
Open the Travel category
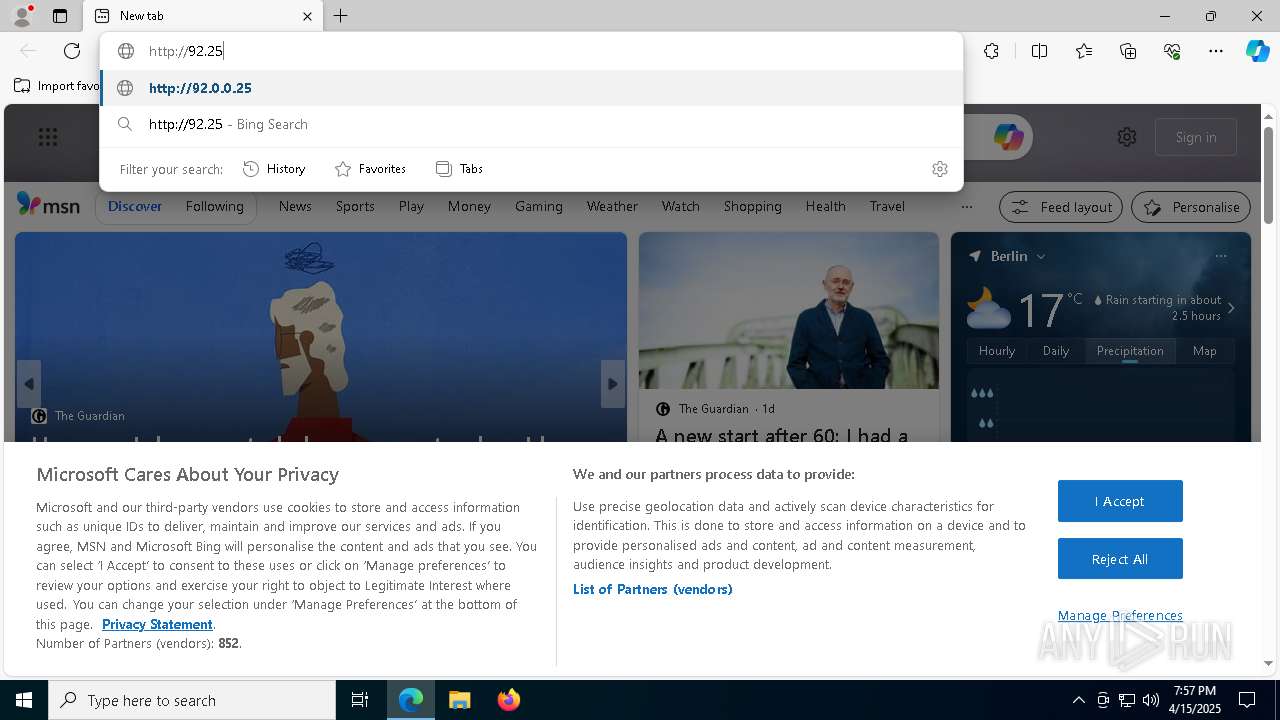(887, 206)
